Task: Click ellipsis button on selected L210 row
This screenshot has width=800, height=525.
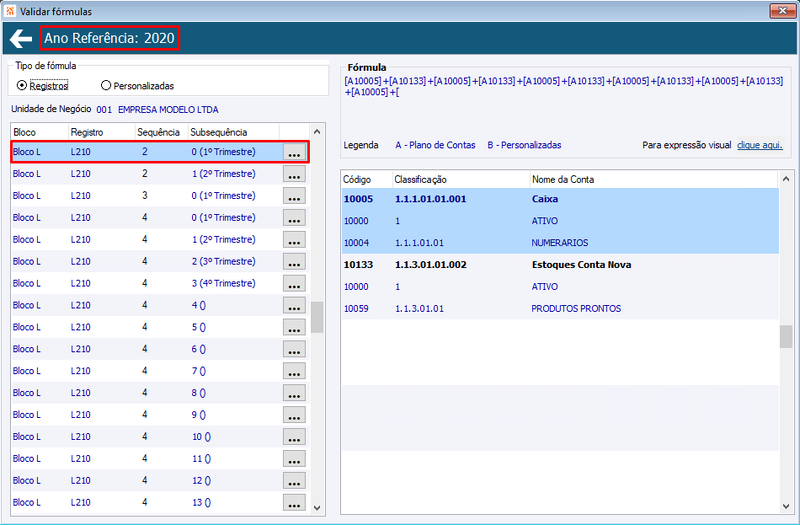Action: coord(294,152)
